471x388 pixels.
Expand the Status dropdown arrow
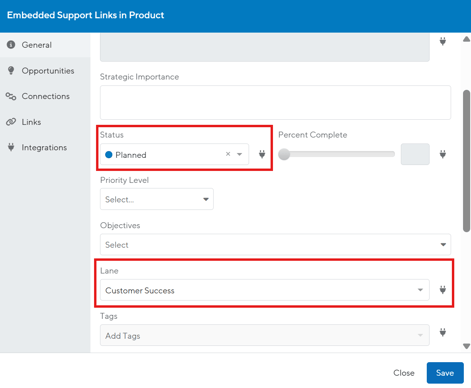239,154
